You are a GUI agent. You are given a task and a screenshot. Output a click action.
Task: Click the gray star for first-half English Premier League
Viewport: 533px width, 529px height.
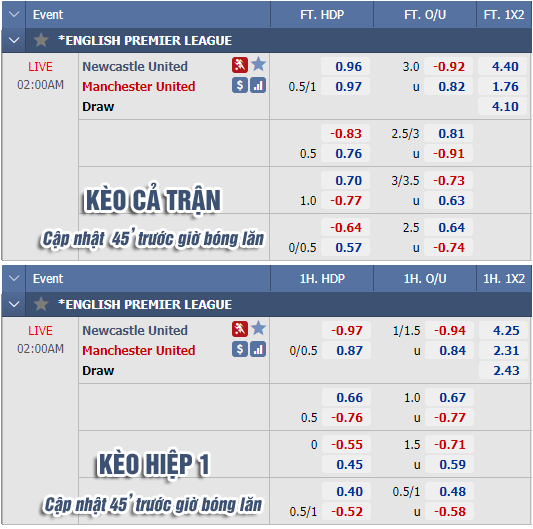41,304
